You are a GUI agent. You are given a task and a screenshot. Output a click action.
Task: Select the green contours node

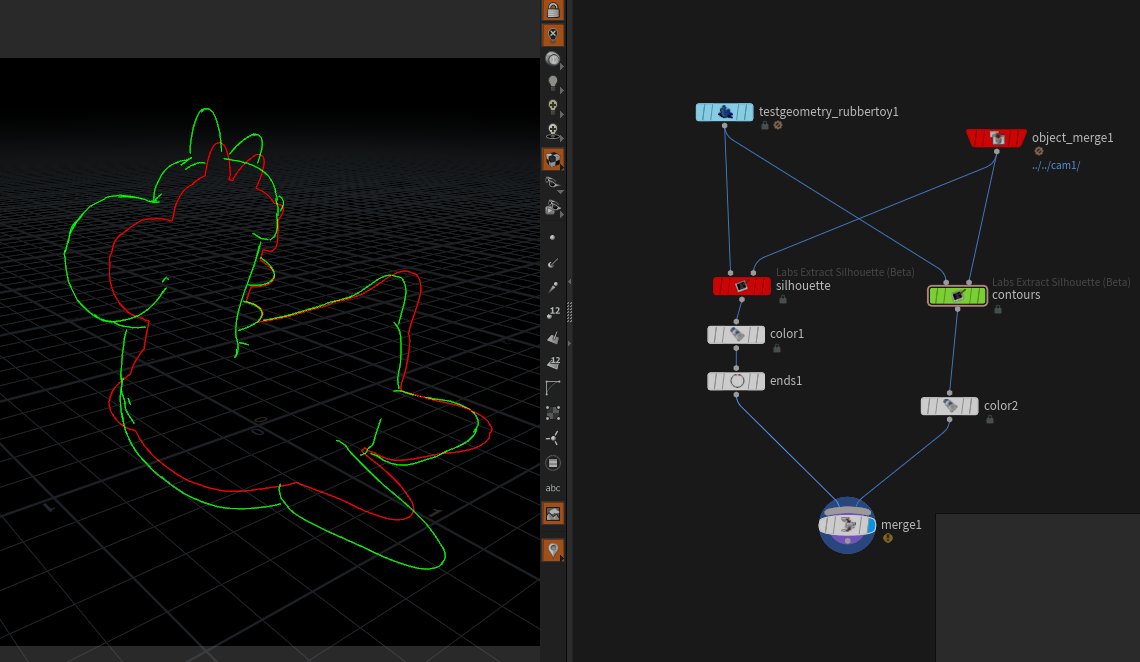pos(958,296)
